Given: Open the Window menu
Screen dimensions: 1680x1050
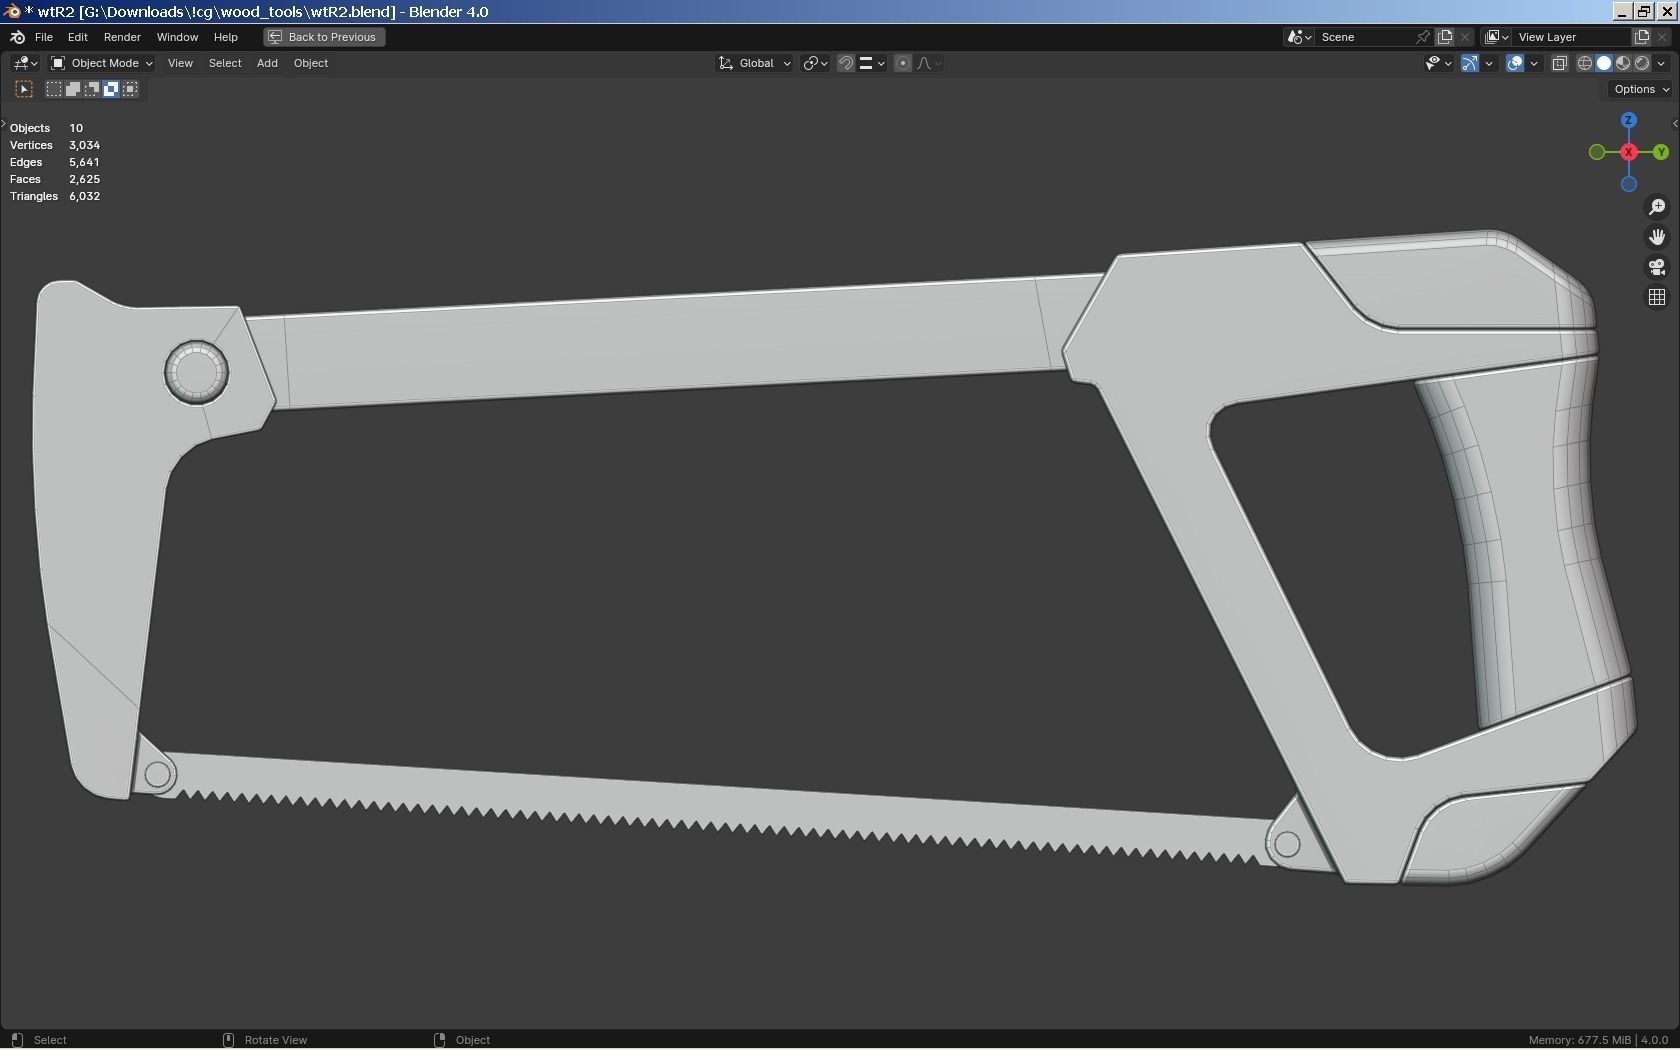Looking at the screenshot, I should point(177,37).
